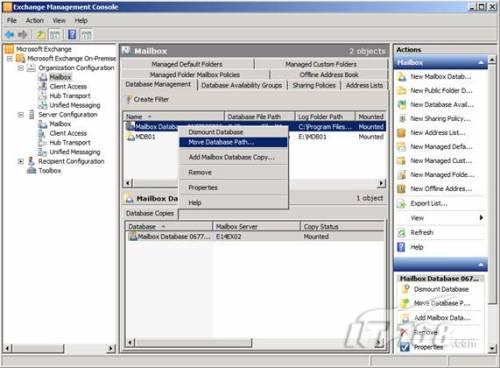
Task: Click the Create Filter funnel icon
Action: [x=128, y=99]
